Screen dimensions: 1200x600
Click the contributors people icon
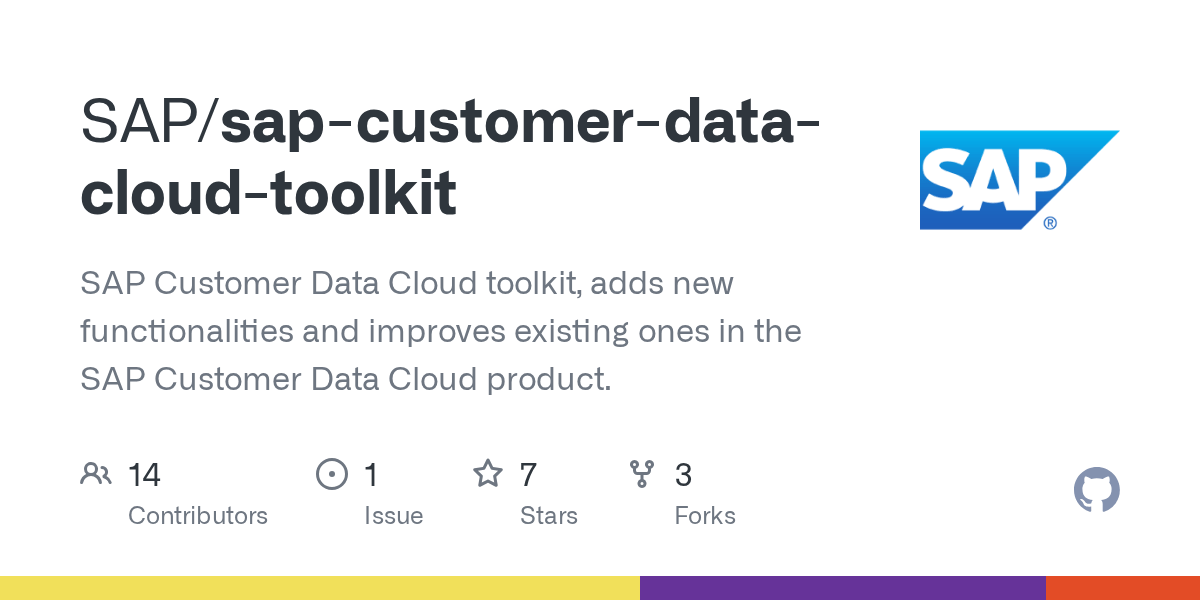coord(96,474)
